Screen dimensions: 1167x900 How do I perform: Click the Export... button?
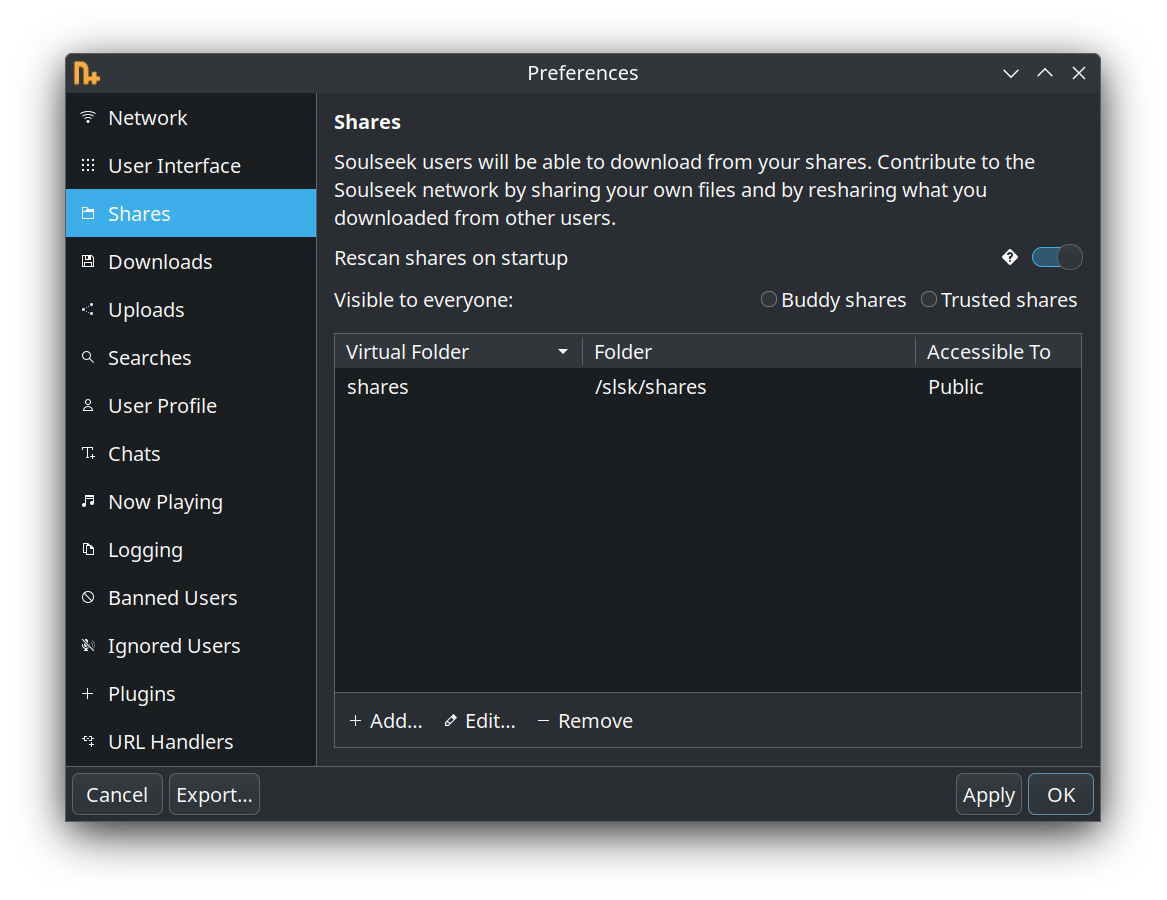(214, 794)
